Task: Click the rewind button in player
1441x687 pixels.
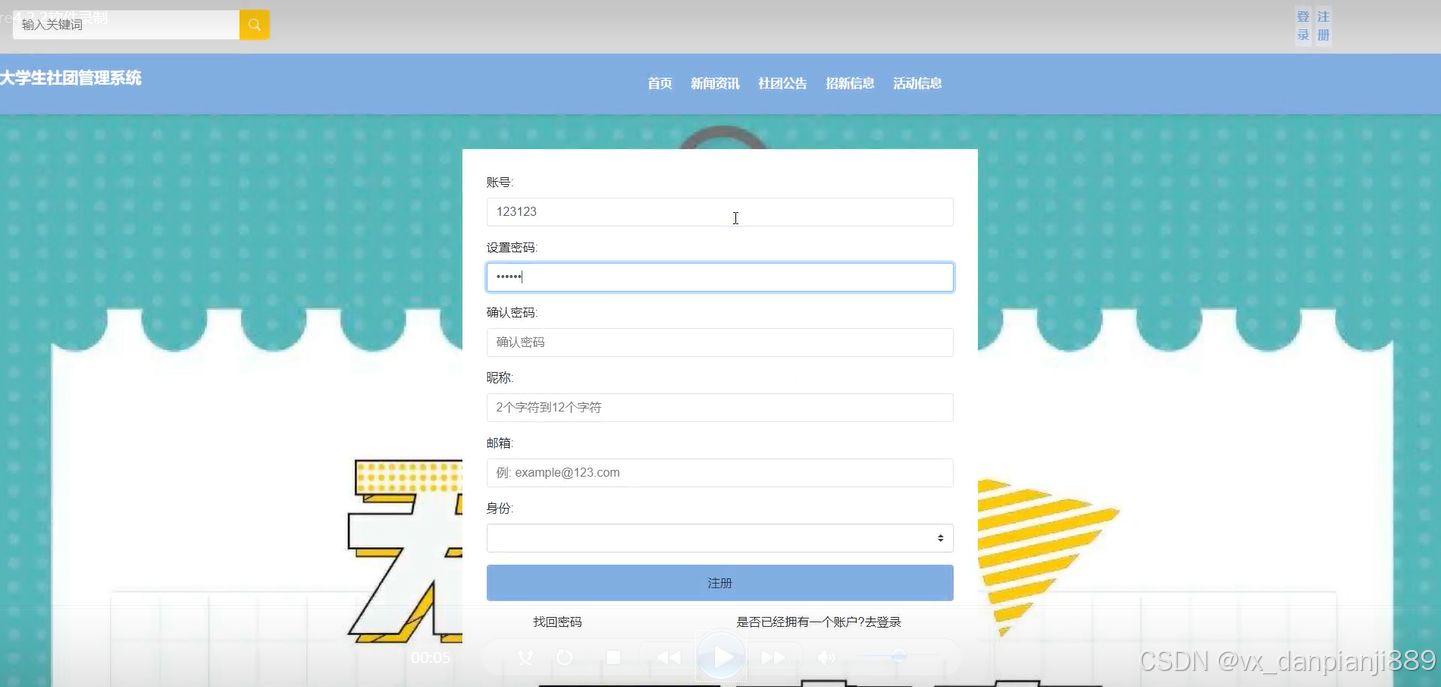Action: tap(669, 657)
